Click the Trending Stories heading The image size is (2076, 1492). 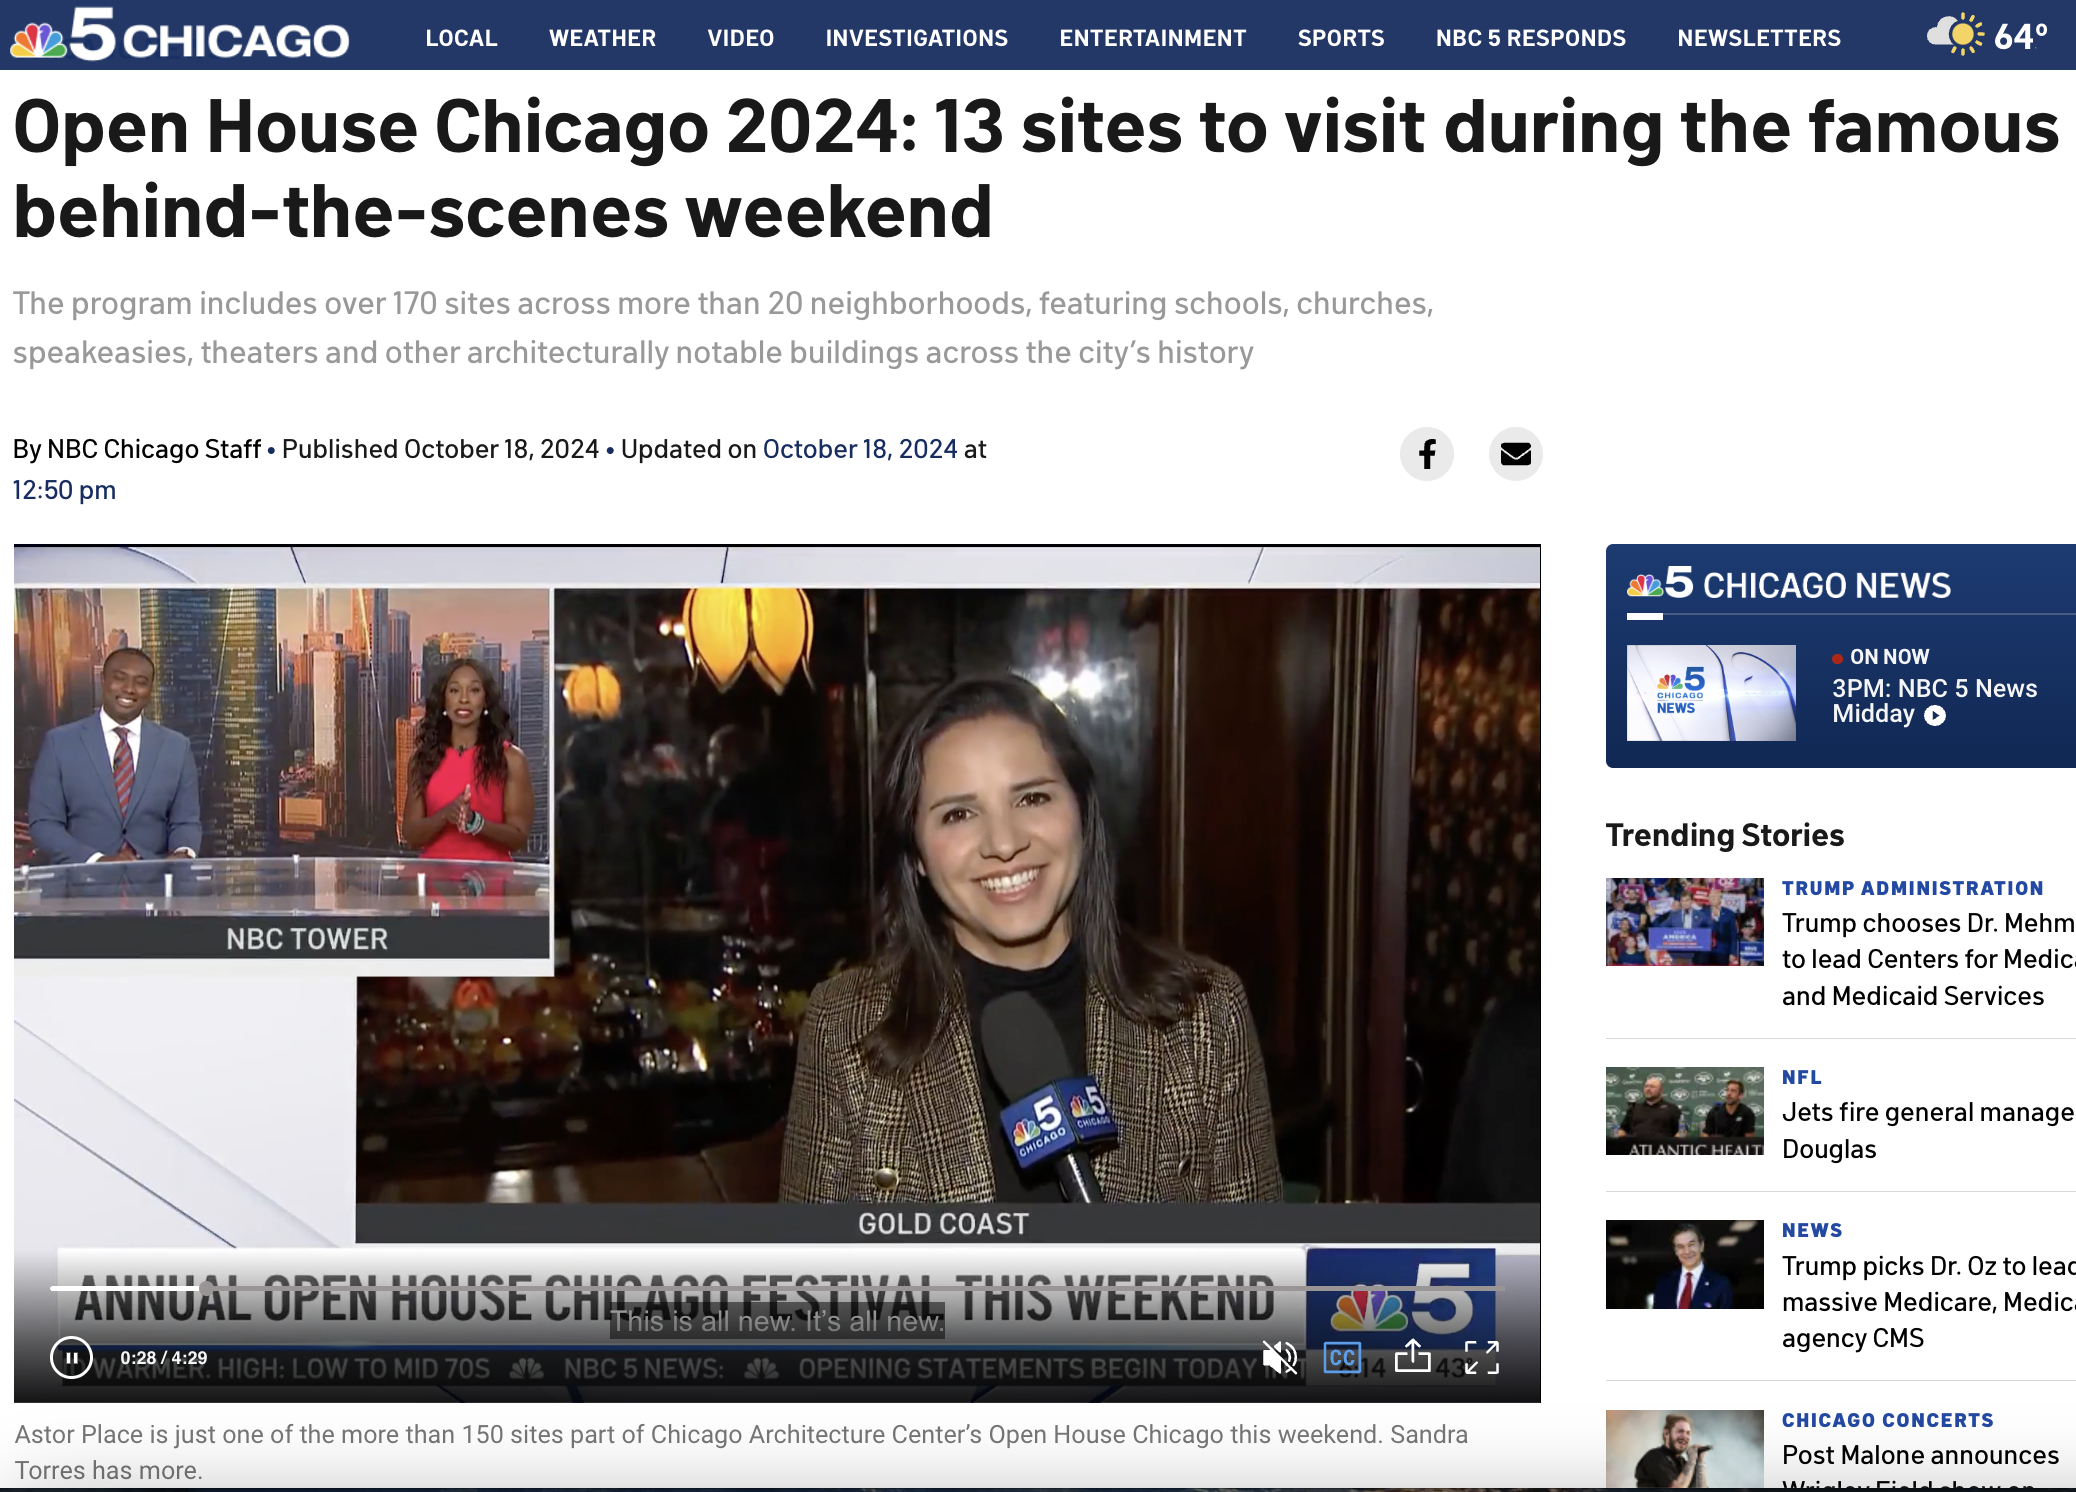pyautogui.click(x=1725, y=835)
